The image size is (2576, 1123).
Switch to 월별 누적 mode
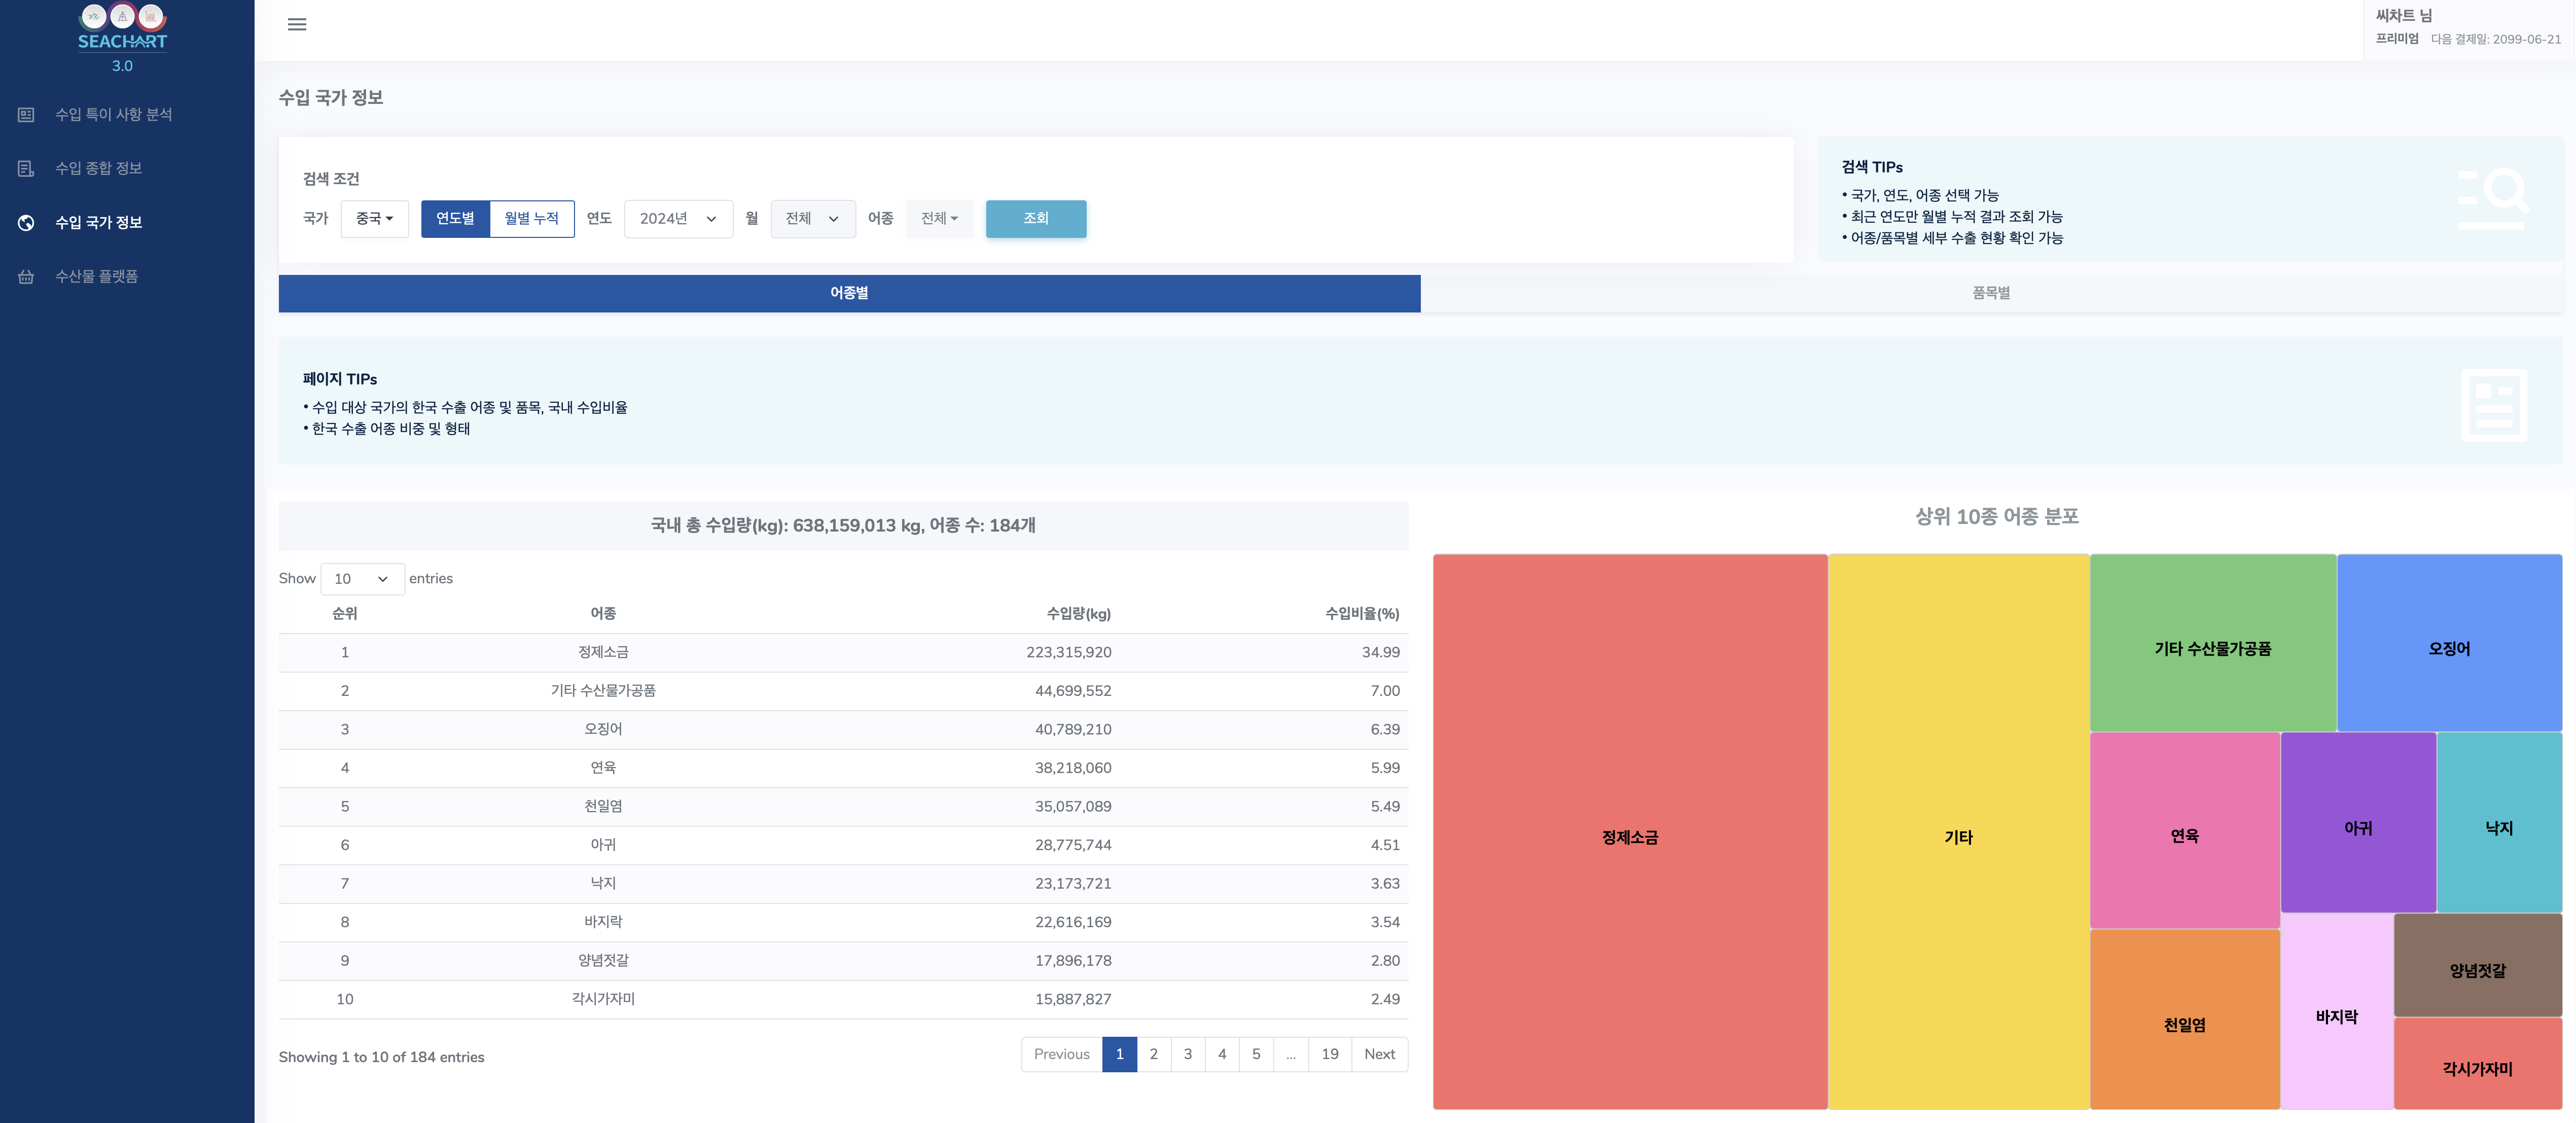(531, 219)
